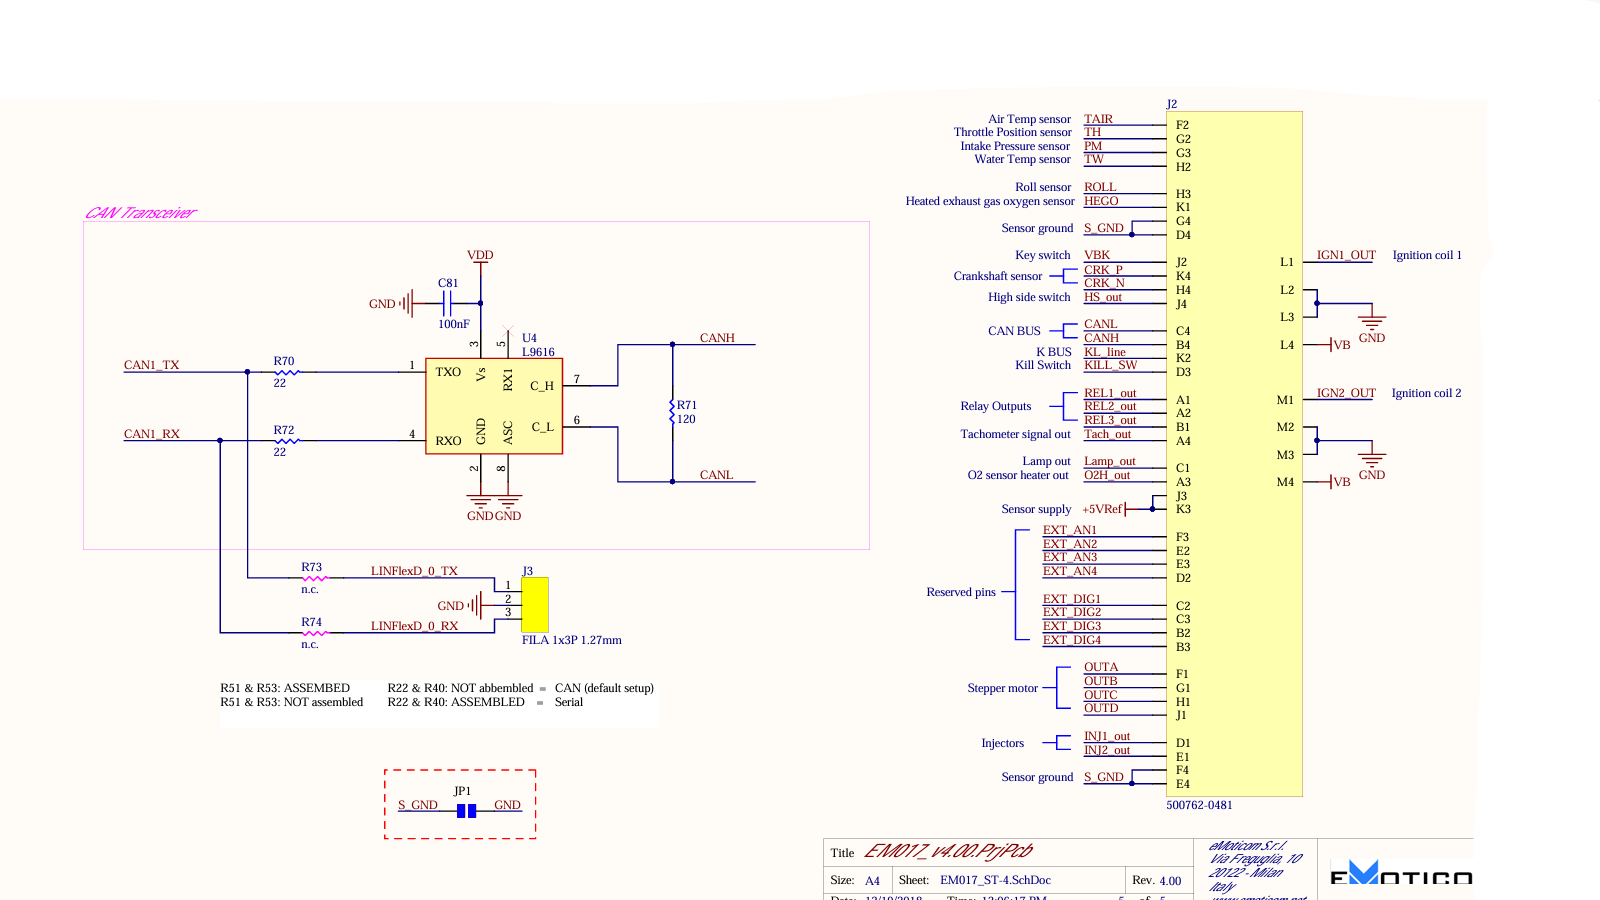The width and height of the screenshot is (1600, 900).
Task: Select the Tach_out net label
Action: point(1107,434)
